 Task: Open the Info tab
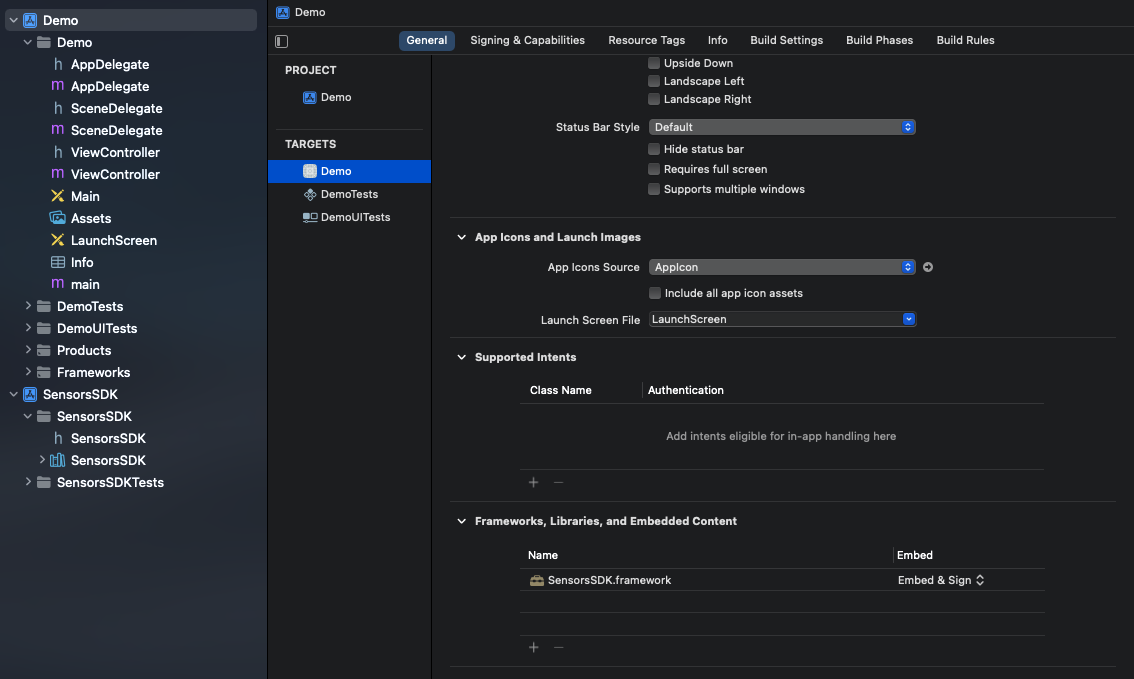pyautogui.click(x=717, y=40)
